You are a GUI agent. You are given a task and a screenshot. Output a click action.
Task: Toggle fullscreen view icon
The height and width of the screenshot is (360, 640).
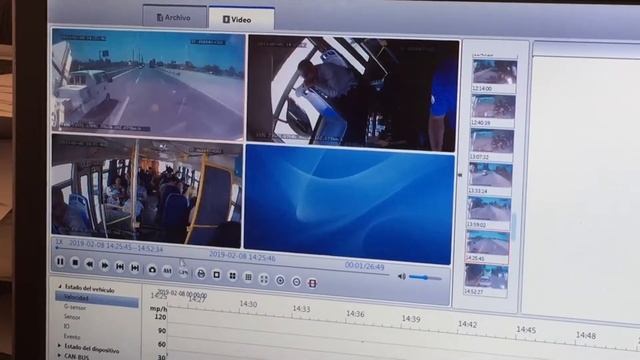click(264, 279)
